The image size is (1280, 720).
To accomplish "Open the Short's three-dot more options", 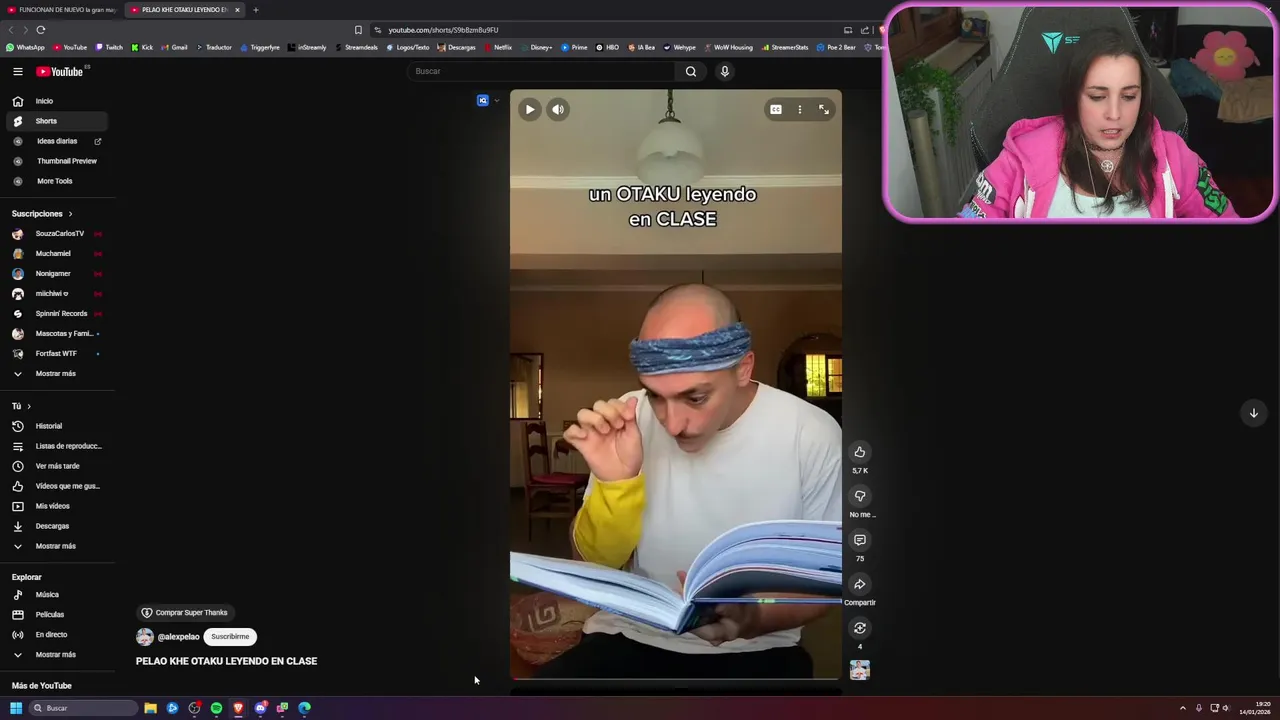I will [800, 110].
